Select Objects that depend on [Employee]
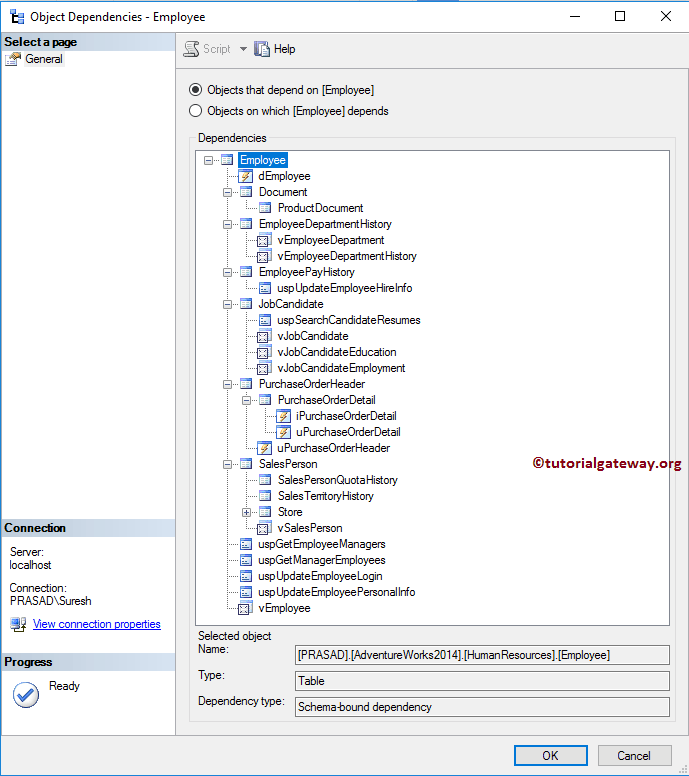The image size is (689, 776). click(196, 90)
